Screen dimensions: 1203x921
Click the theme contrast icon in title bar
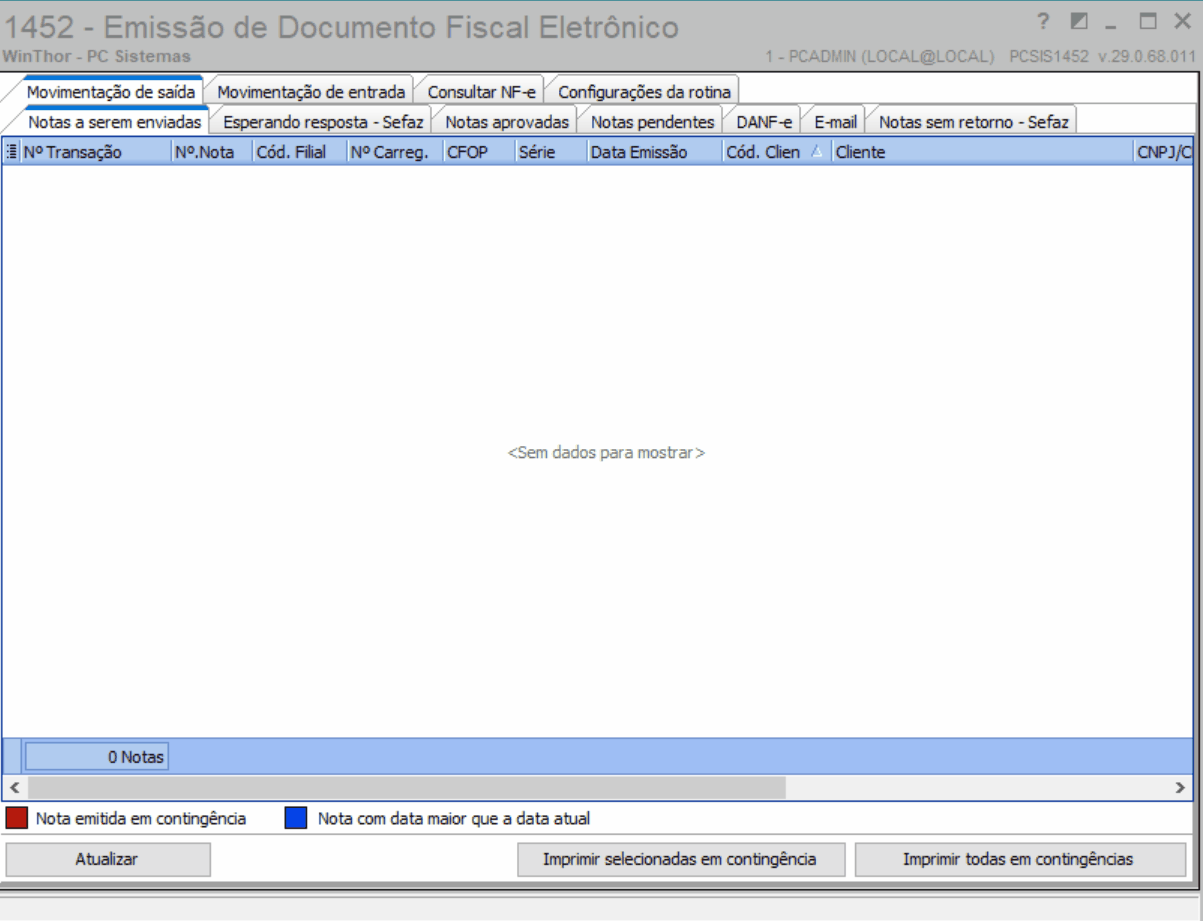[1078, 21]
